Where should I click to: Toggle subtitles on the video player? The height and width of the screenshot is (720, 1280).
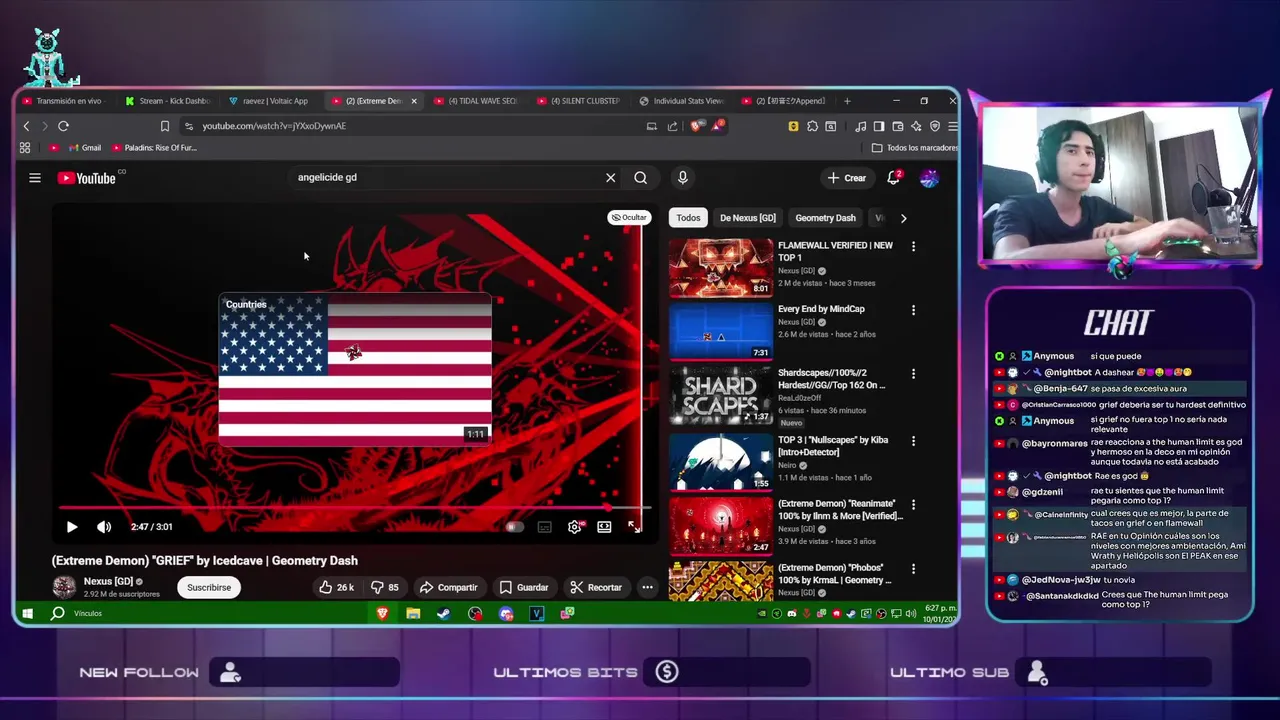point(544,527)
